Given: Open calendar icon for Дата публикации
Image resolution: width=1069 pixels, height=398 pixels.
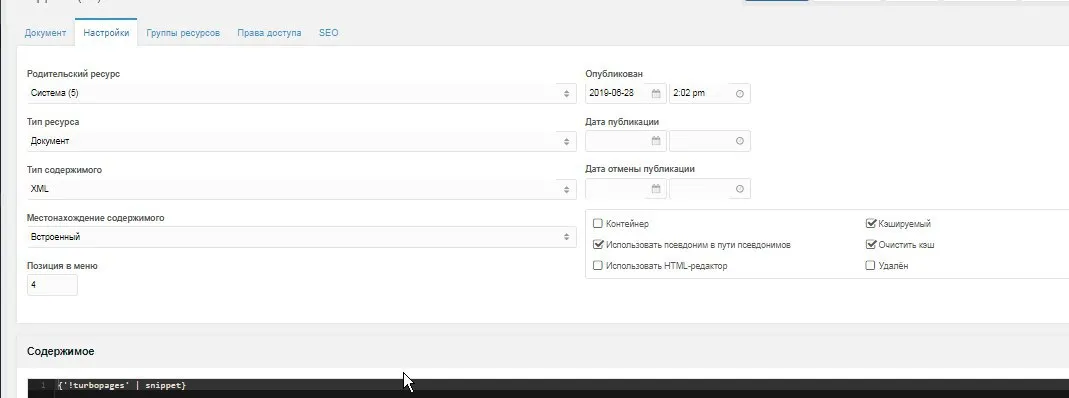Looking at the screenshot, I should 656,141.
